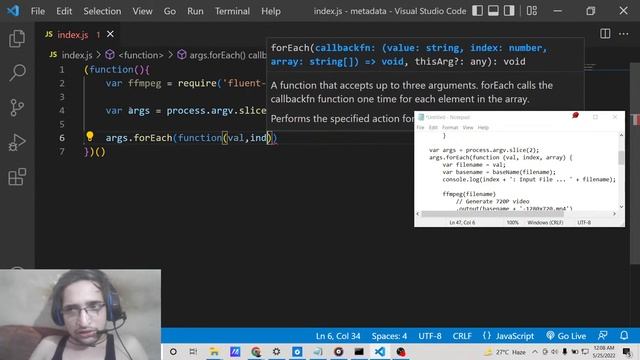The height and width of the screenshot is (360, 640).
Task: Open Windows action center notification icon
Action: pos(627,351)
